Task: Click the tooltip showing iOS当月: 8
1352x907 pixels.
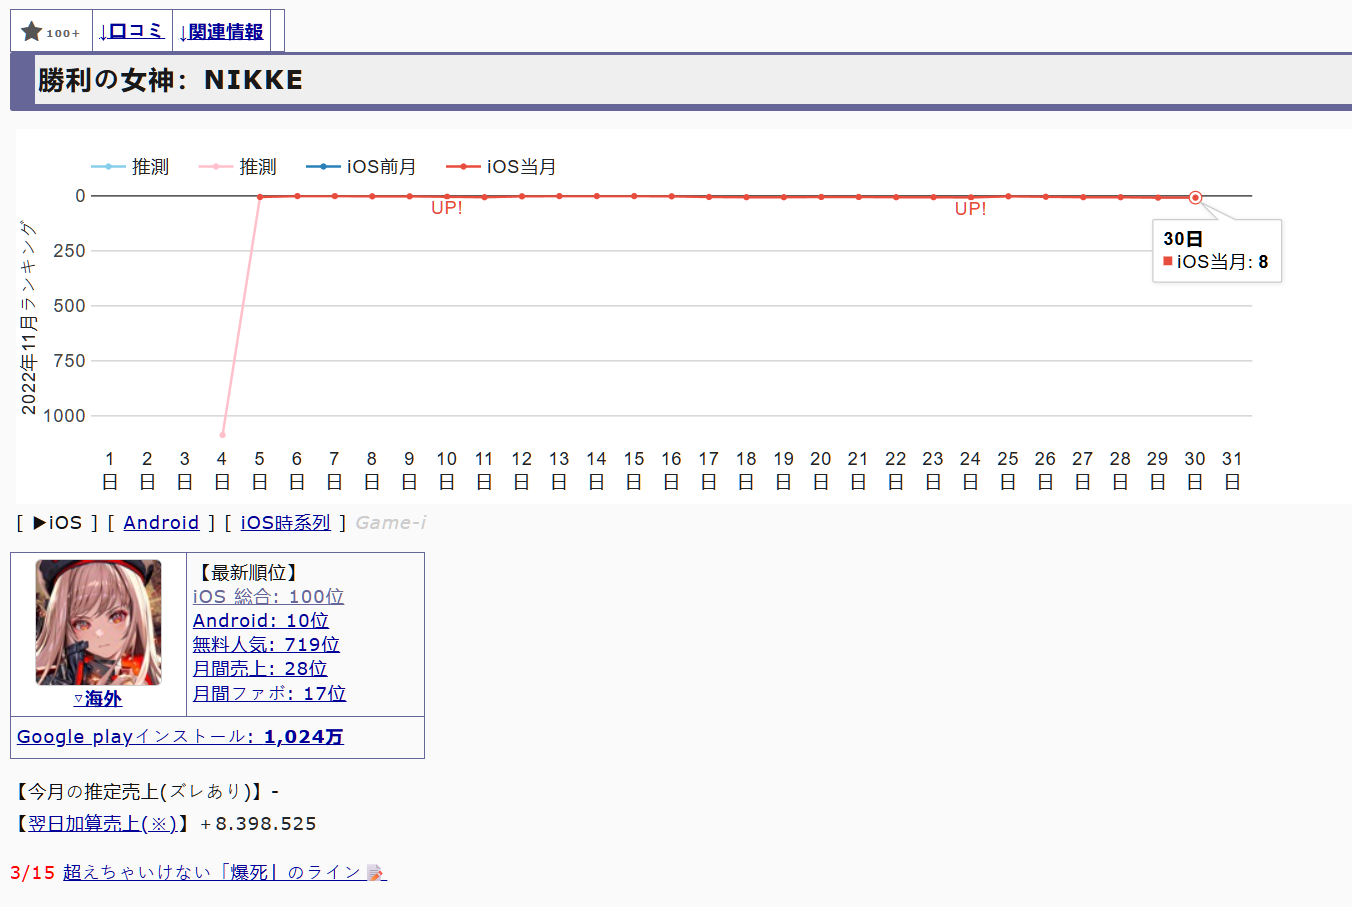Action: pos(1217,251)
